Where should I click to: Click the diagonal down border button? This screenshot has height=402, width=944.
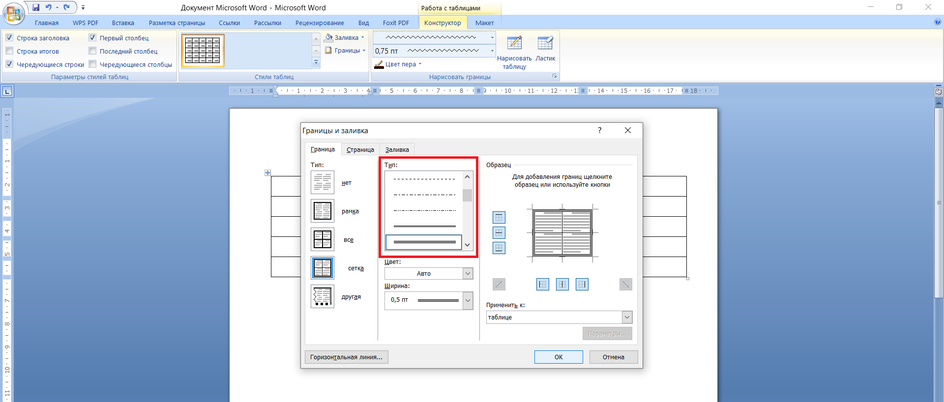626,284
